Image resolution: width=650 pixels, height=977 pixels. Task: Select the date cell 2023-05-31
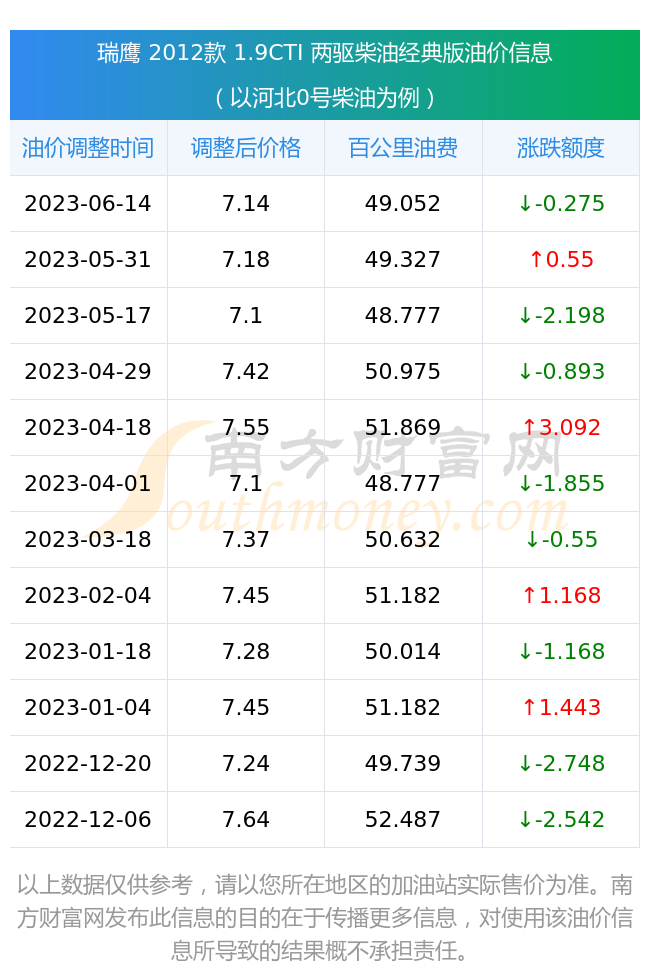[88, 260]
